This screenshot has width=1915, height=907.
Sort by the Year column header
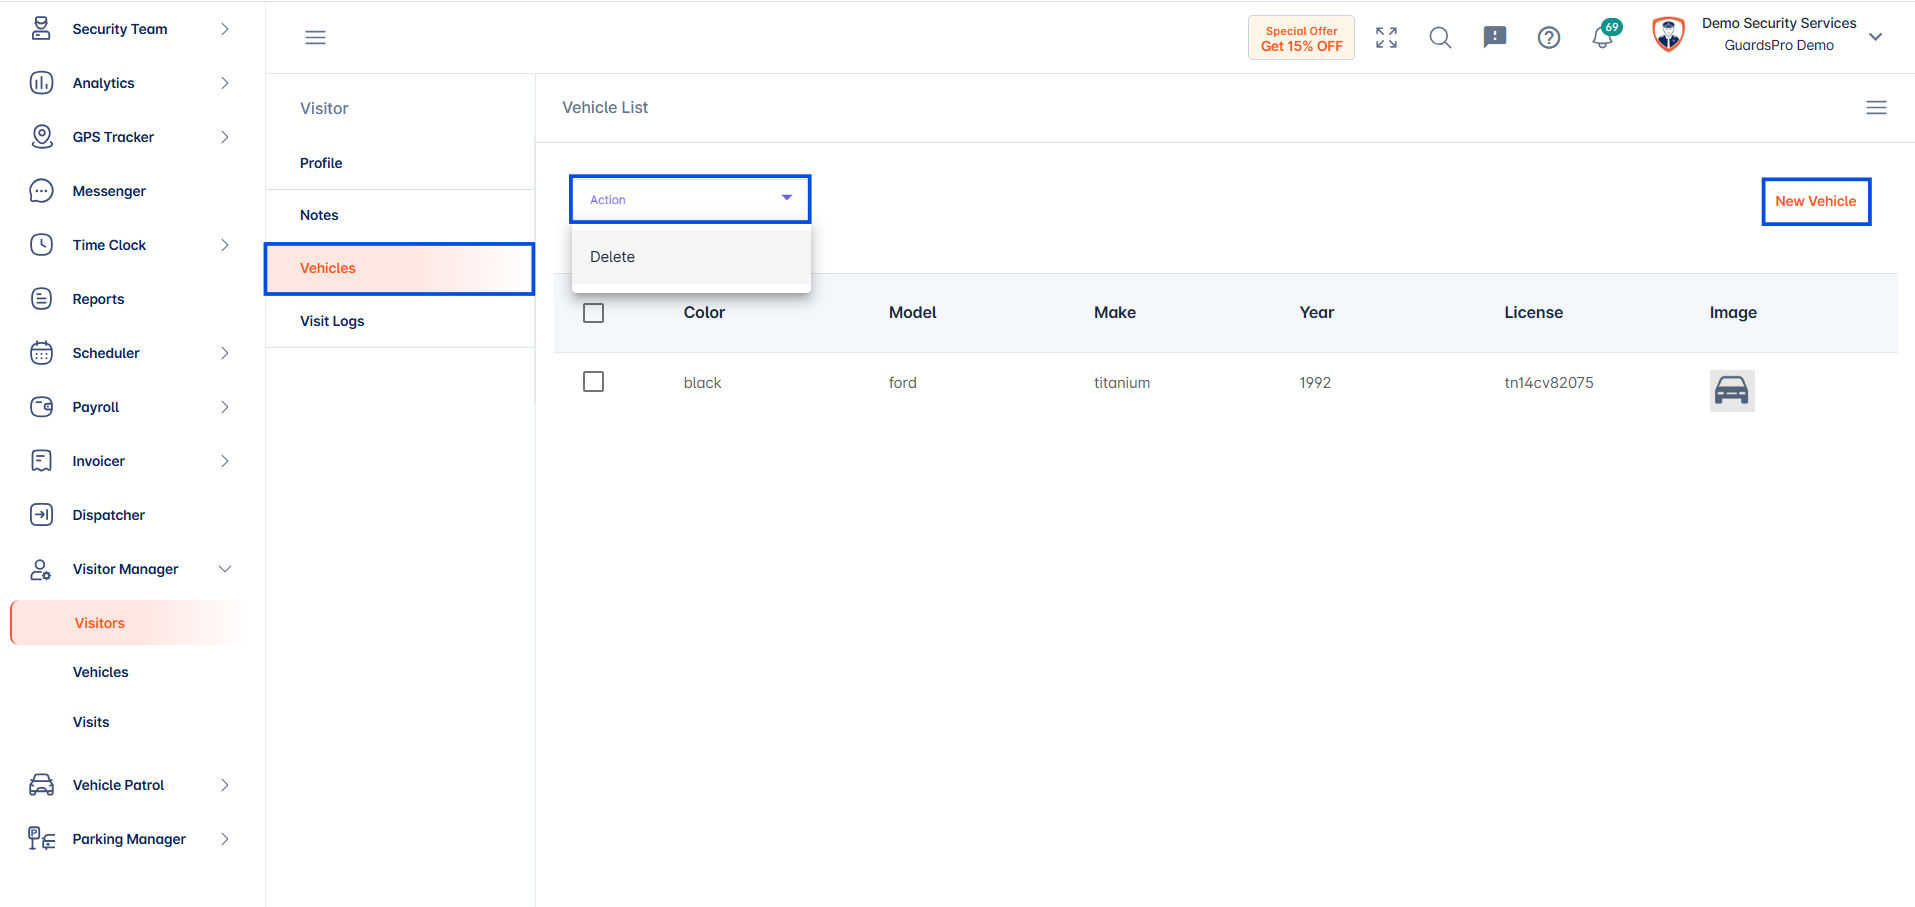[x=1316, y=312]
